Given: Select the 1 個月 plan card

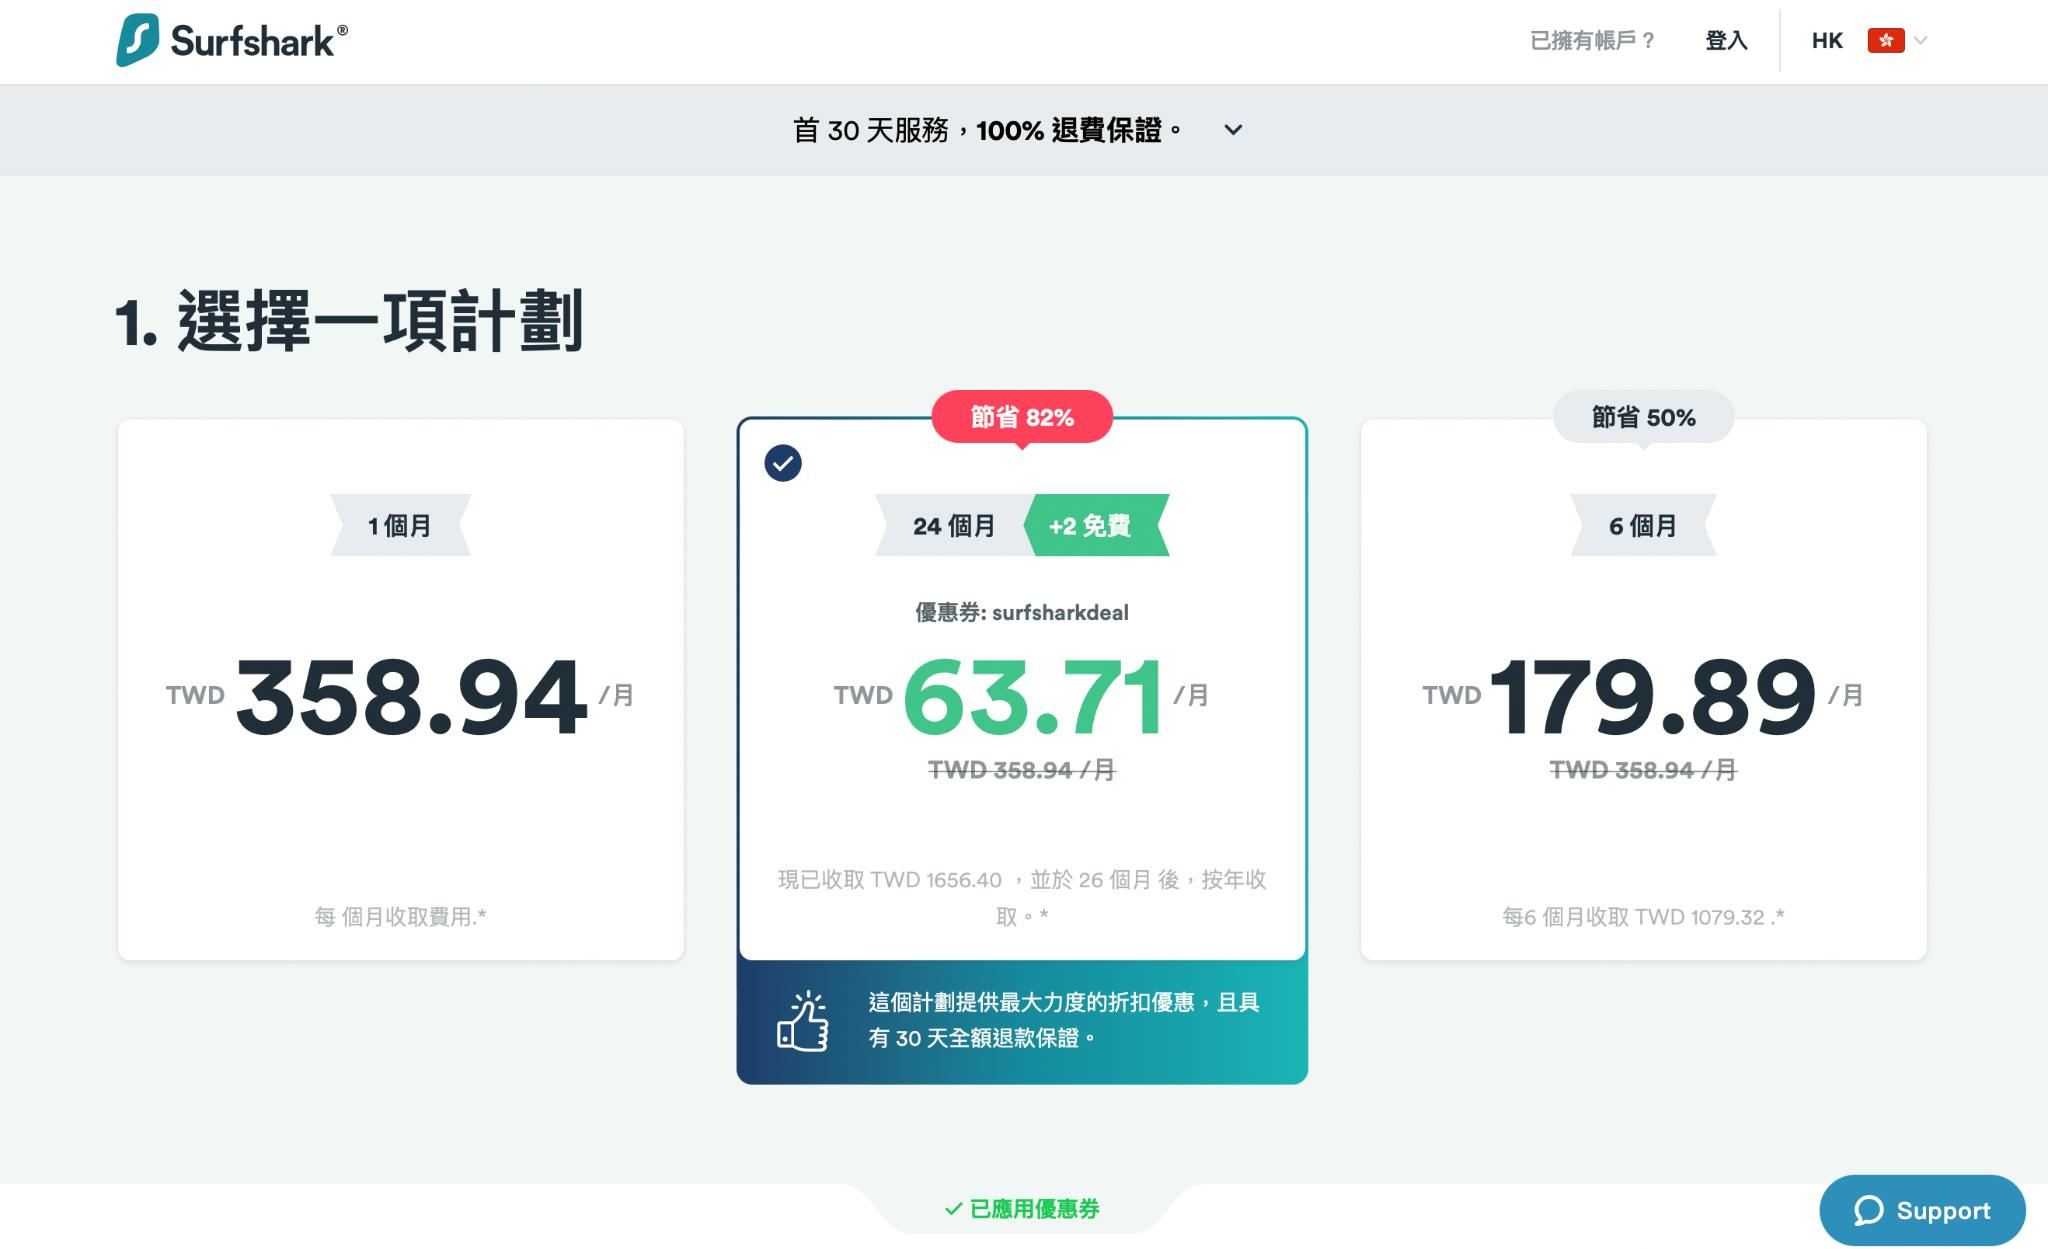Looking at the screenshot, I should (401, 690).
